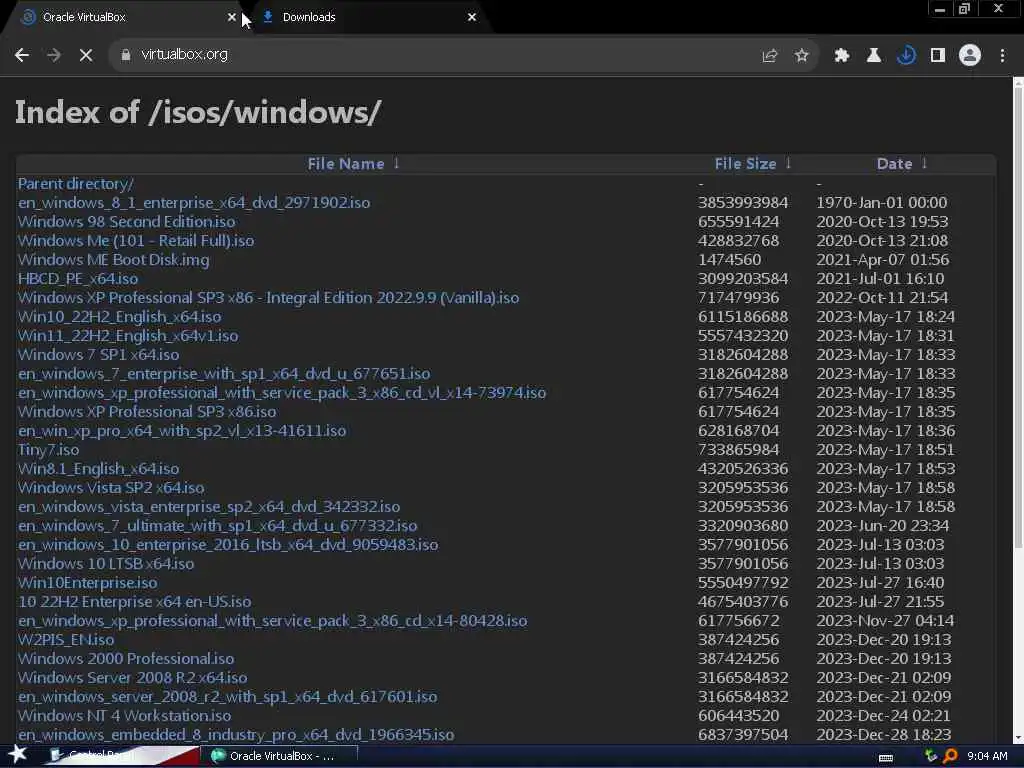Download Windows 2000 Professional.iso
1024x768 pixels.
126,658
